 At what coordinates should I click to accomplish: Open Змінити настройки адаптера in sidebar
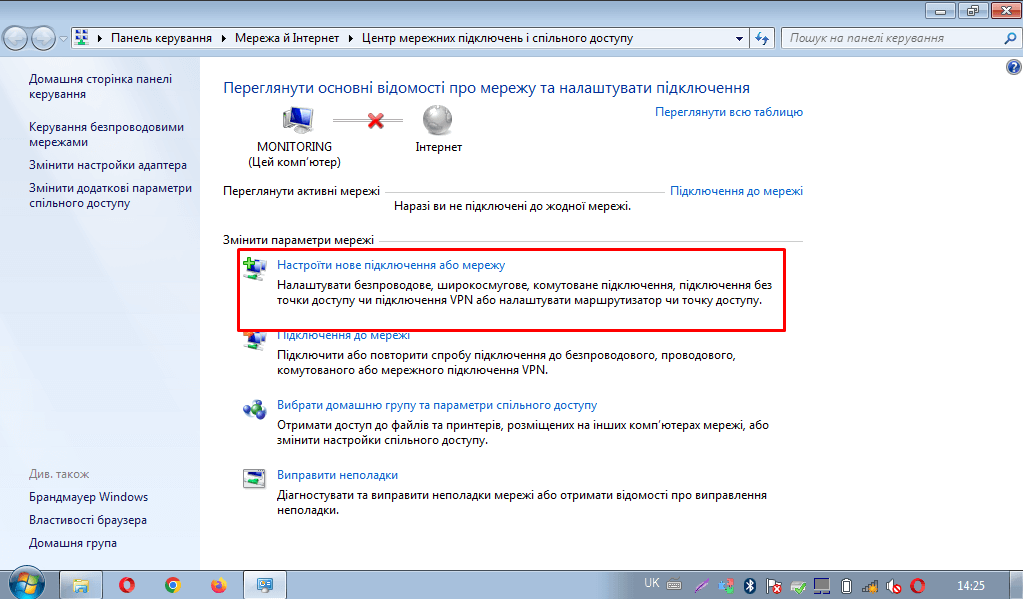pyautogui.click(x=108, y=165)
